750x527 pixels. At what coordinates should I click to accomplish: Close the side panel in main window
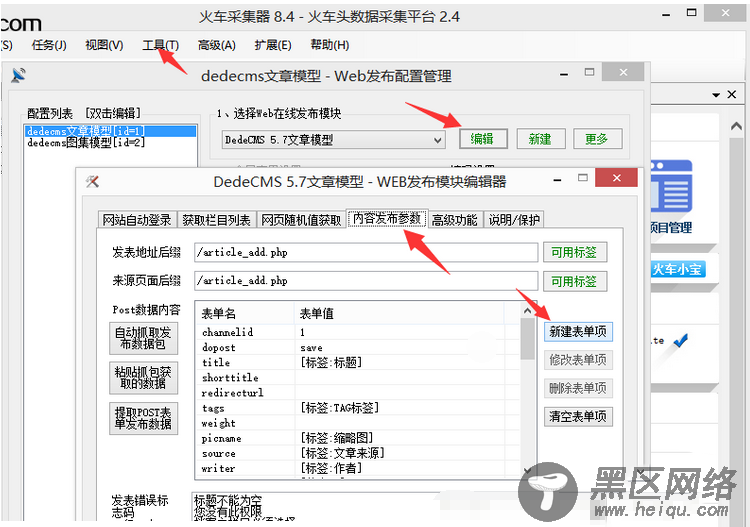point(732,95)
